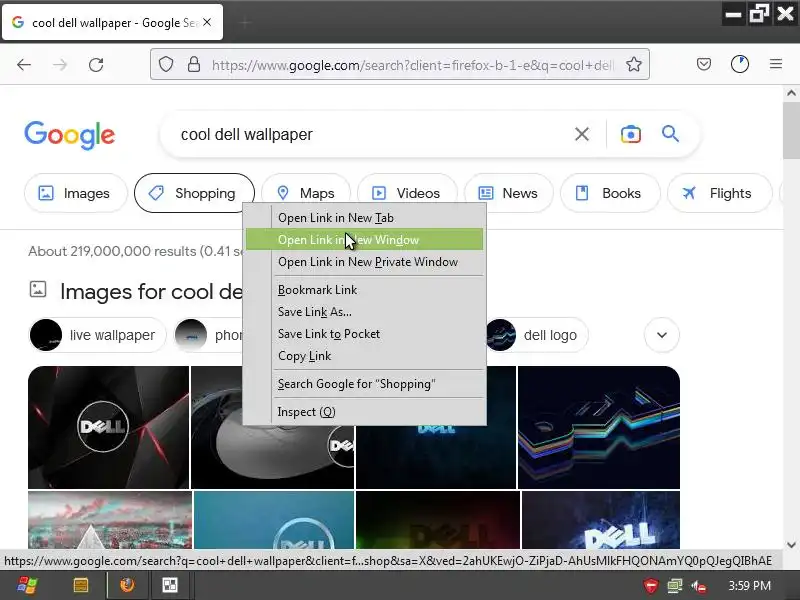Switch to the Images search filter
Viewport: 800px width, 600px height.
coord(75,193)
